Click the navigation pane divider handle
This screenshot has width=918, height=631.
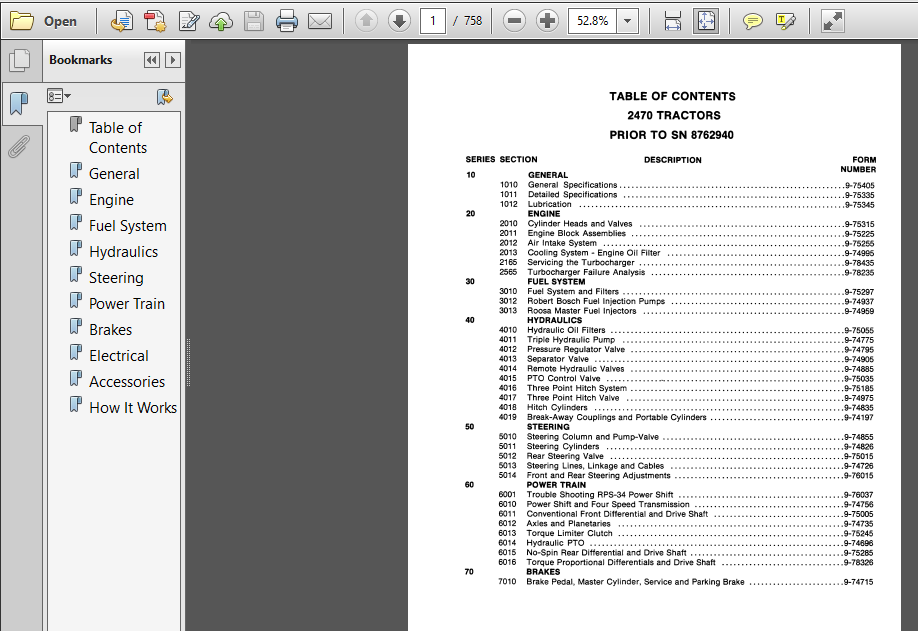(189, 363)
